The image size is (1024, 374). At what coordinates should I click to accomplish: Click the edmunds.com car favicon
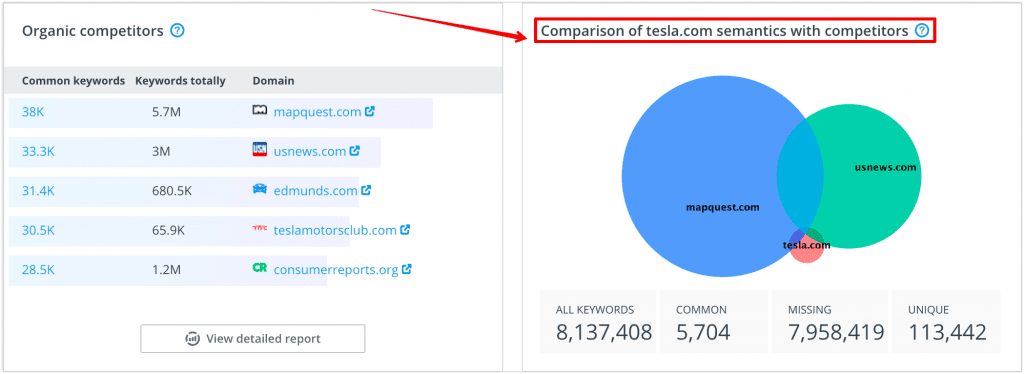[x=260, y=189]
